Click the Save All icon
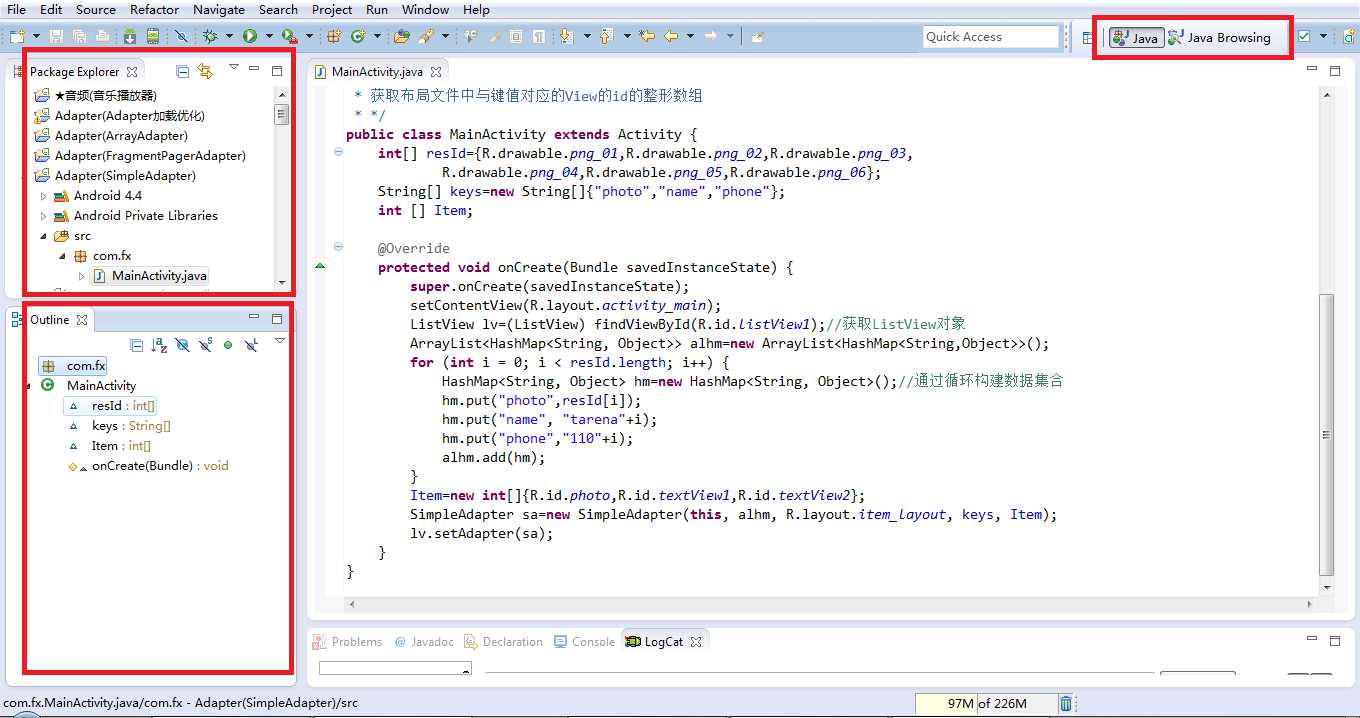 pyautogui.click(x=79, y=36)
